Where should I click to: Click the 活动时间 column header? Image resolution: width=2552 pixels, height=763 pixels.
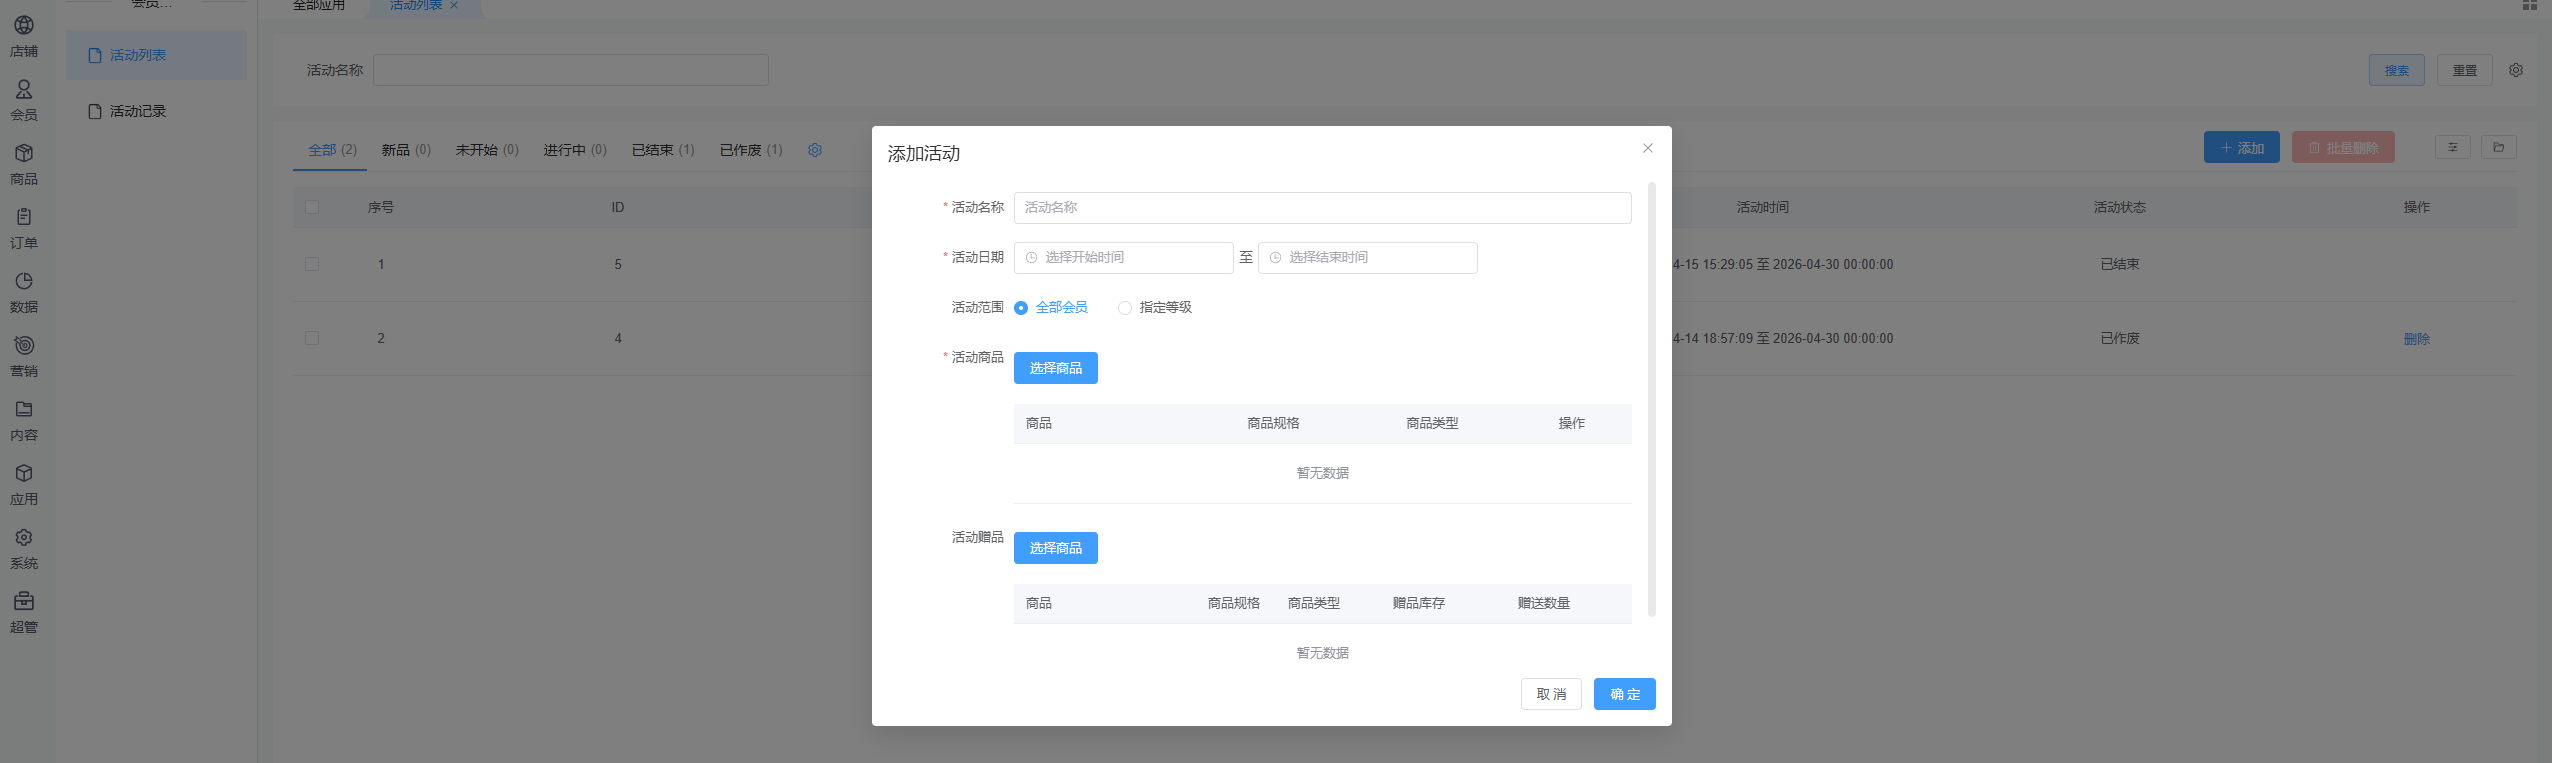[x=1763, y=207]
